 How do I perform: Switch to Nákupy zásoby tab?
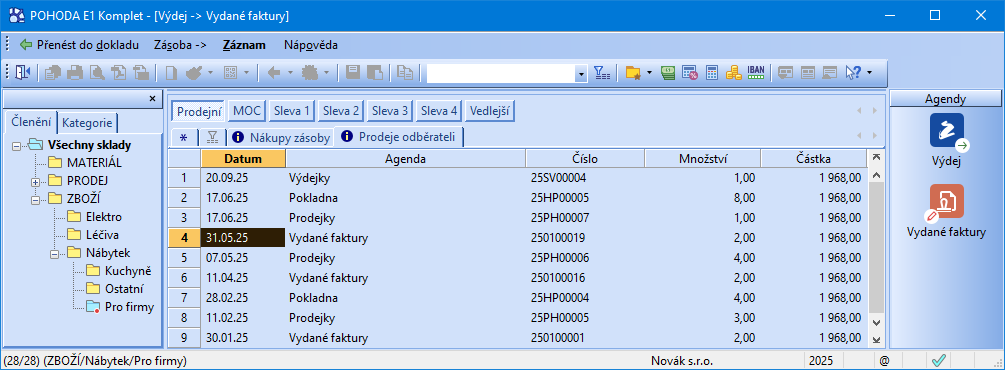tap(281, 137)
